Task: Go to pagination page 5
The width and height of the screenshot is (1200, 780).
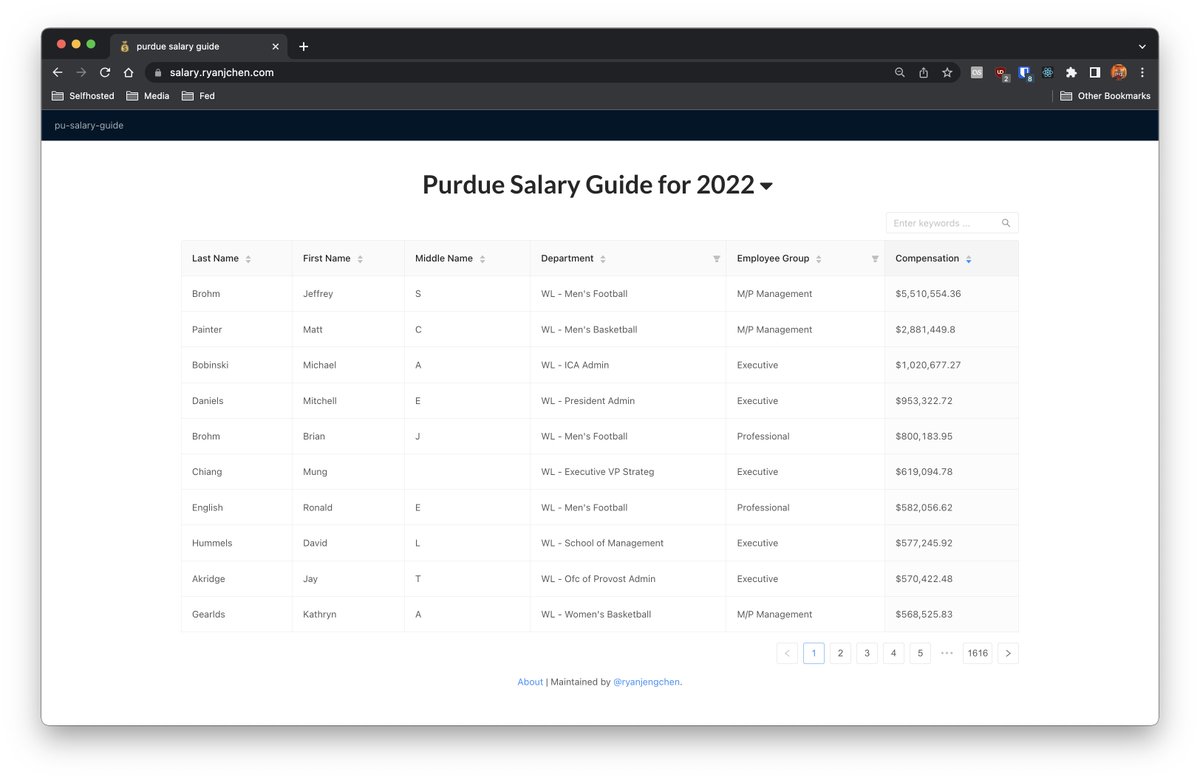Action: point(920,653)
